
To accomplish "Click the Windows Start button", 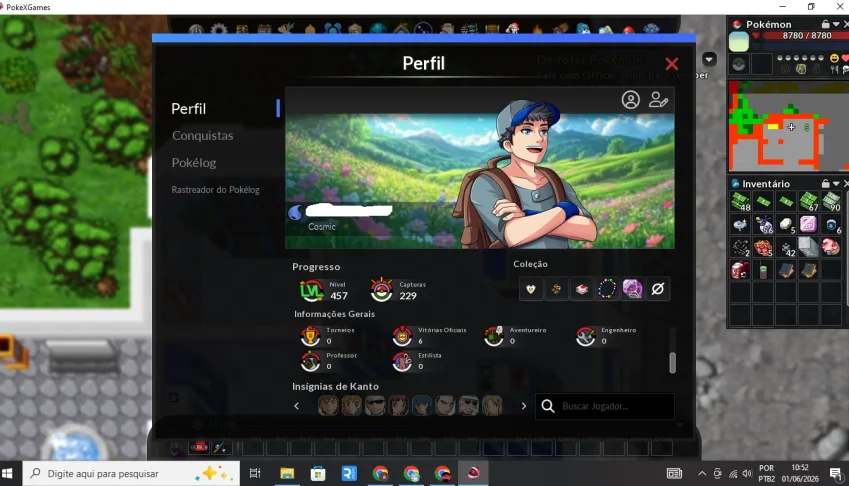I will [8, 474].
